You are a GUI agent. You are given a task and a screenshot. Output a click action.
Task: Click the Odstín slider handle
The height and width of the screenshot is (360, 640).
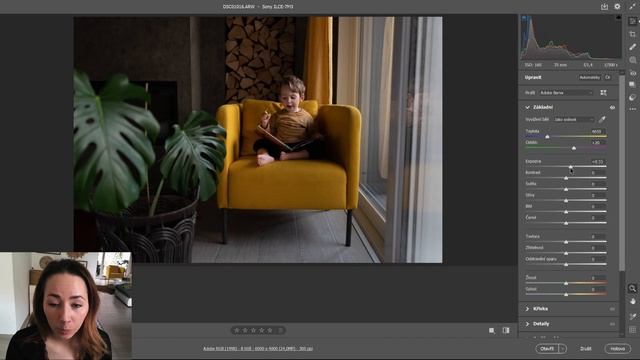574,148
